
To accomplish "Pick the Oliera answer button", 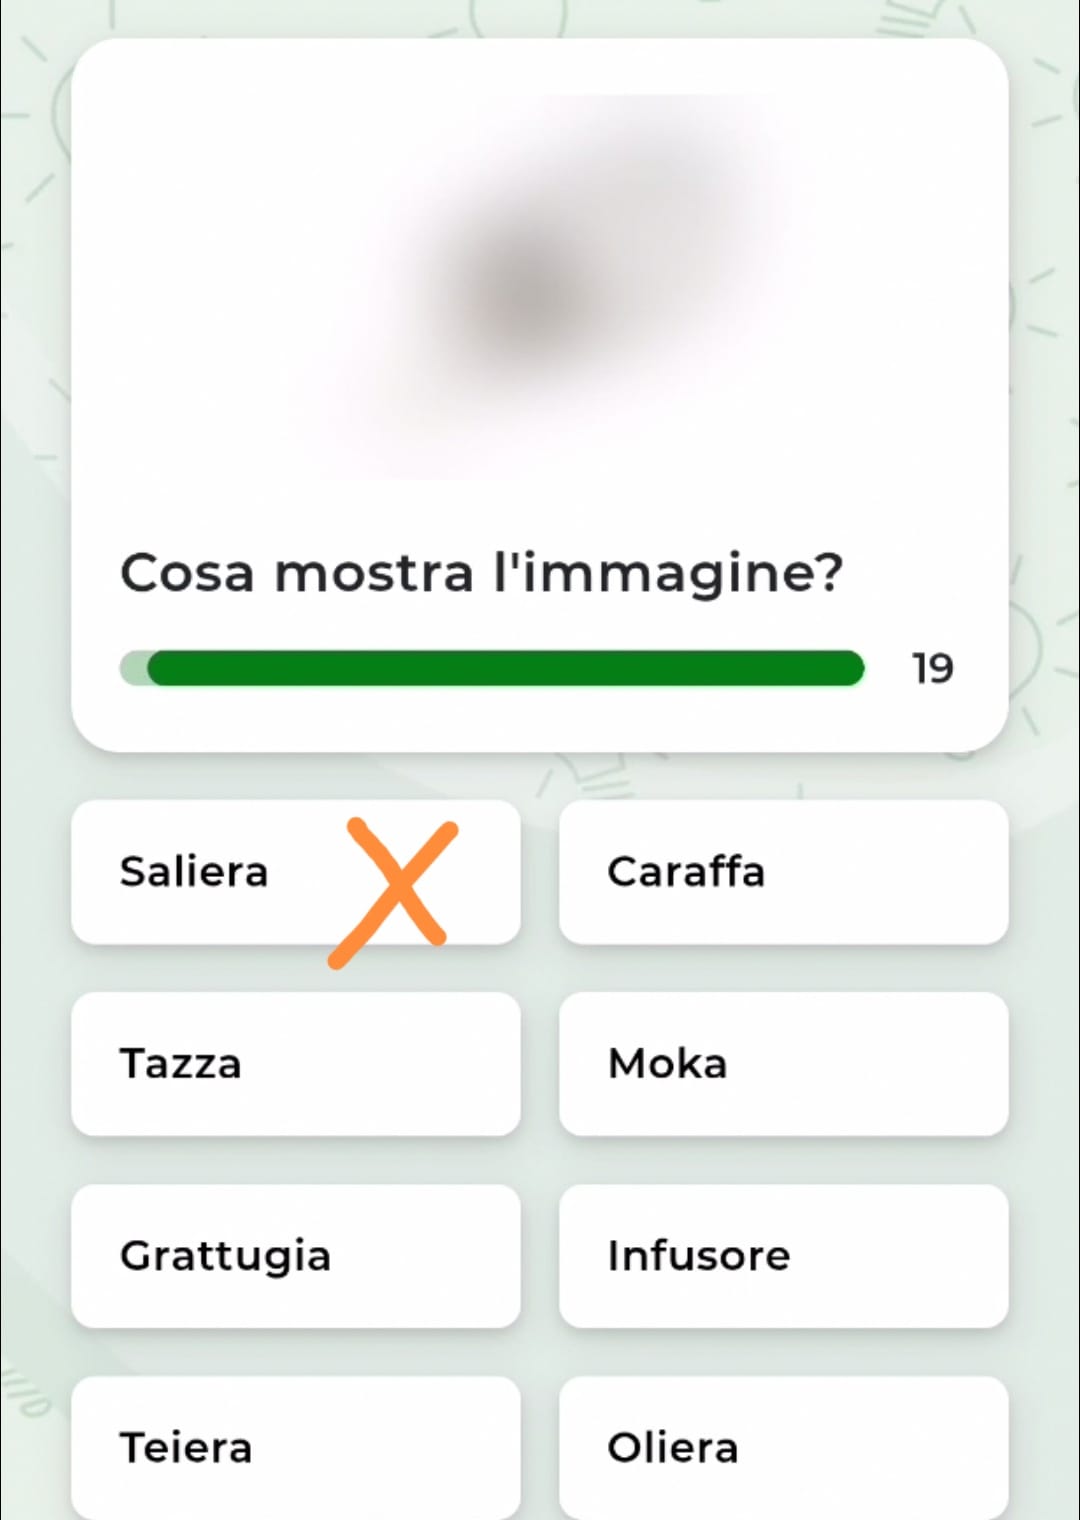I will (x=783, y=1447).
